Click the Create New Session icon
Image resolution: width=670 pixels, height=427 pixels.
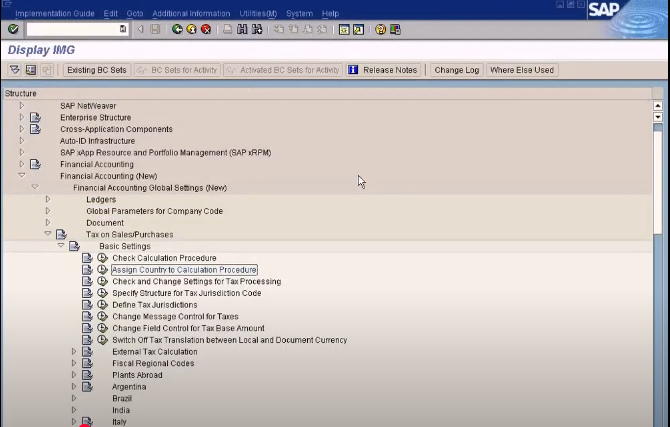(x=344, y=29)
